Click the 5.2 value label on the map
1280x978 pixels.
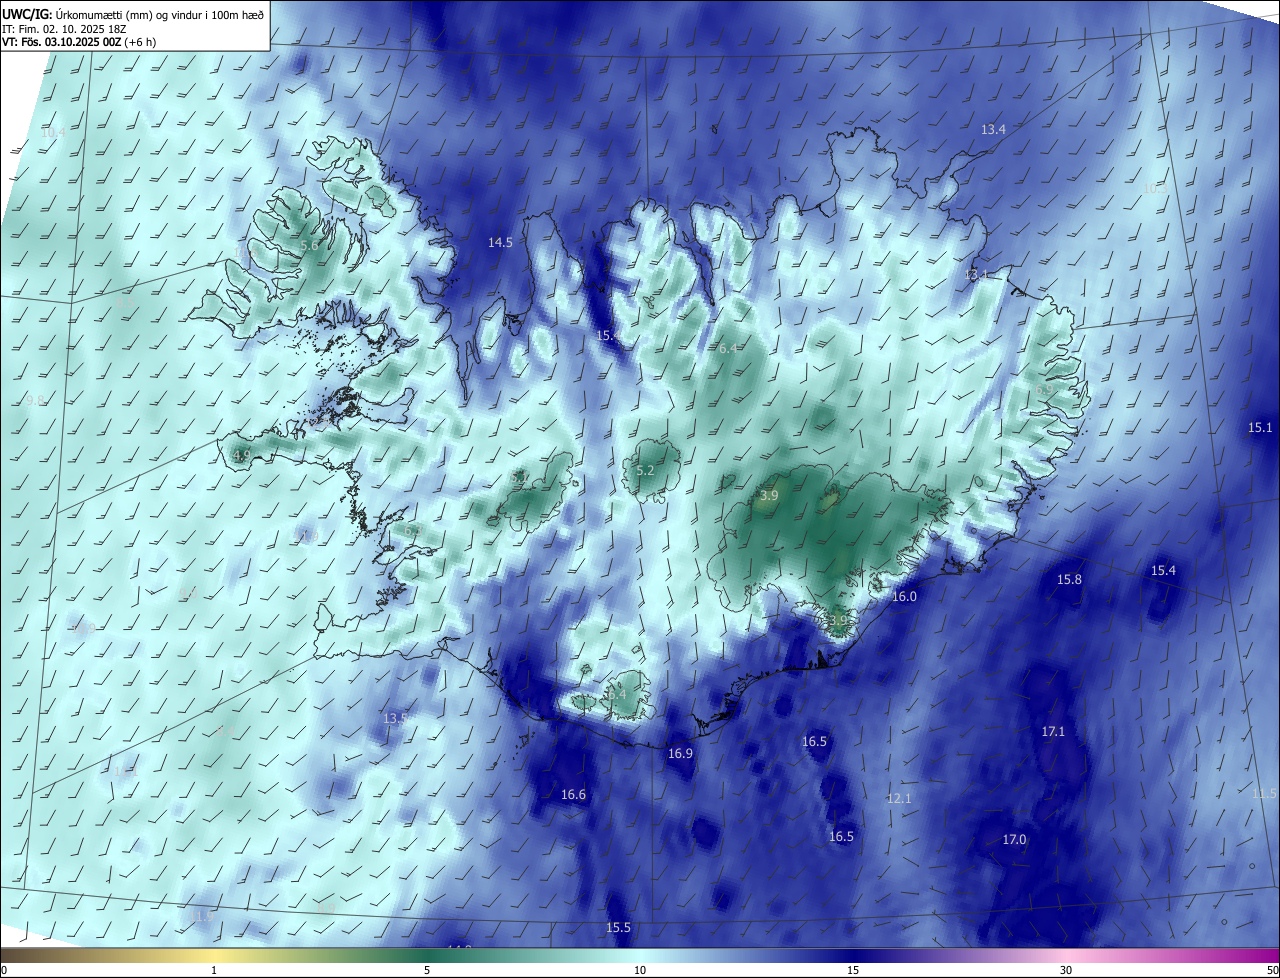[645, 470]
